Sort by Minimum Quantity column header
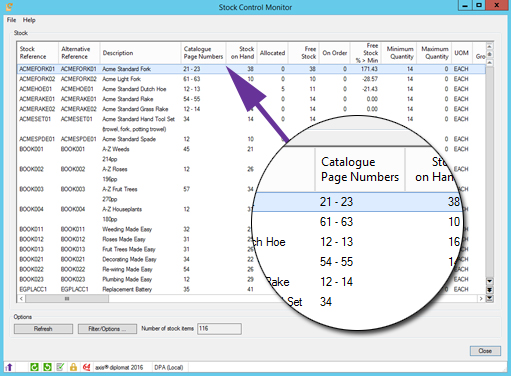The image size is (511, 376). coord(399,53)
